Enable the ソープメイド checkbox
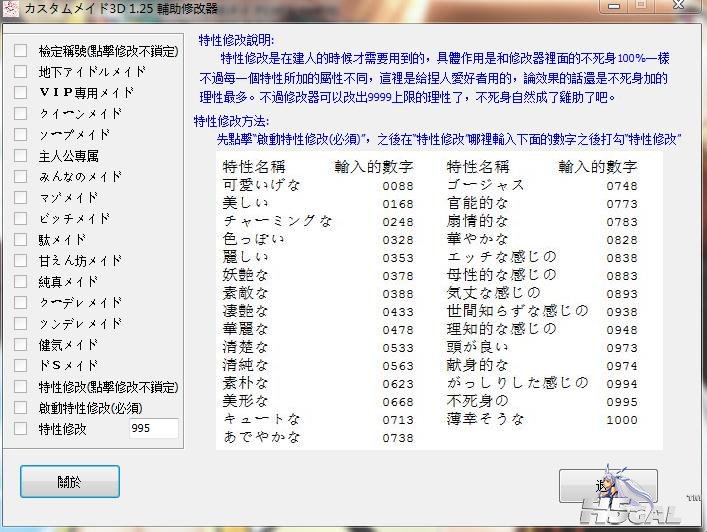The width and height of the screenshot is (707, 532). (x=20, y=134)
